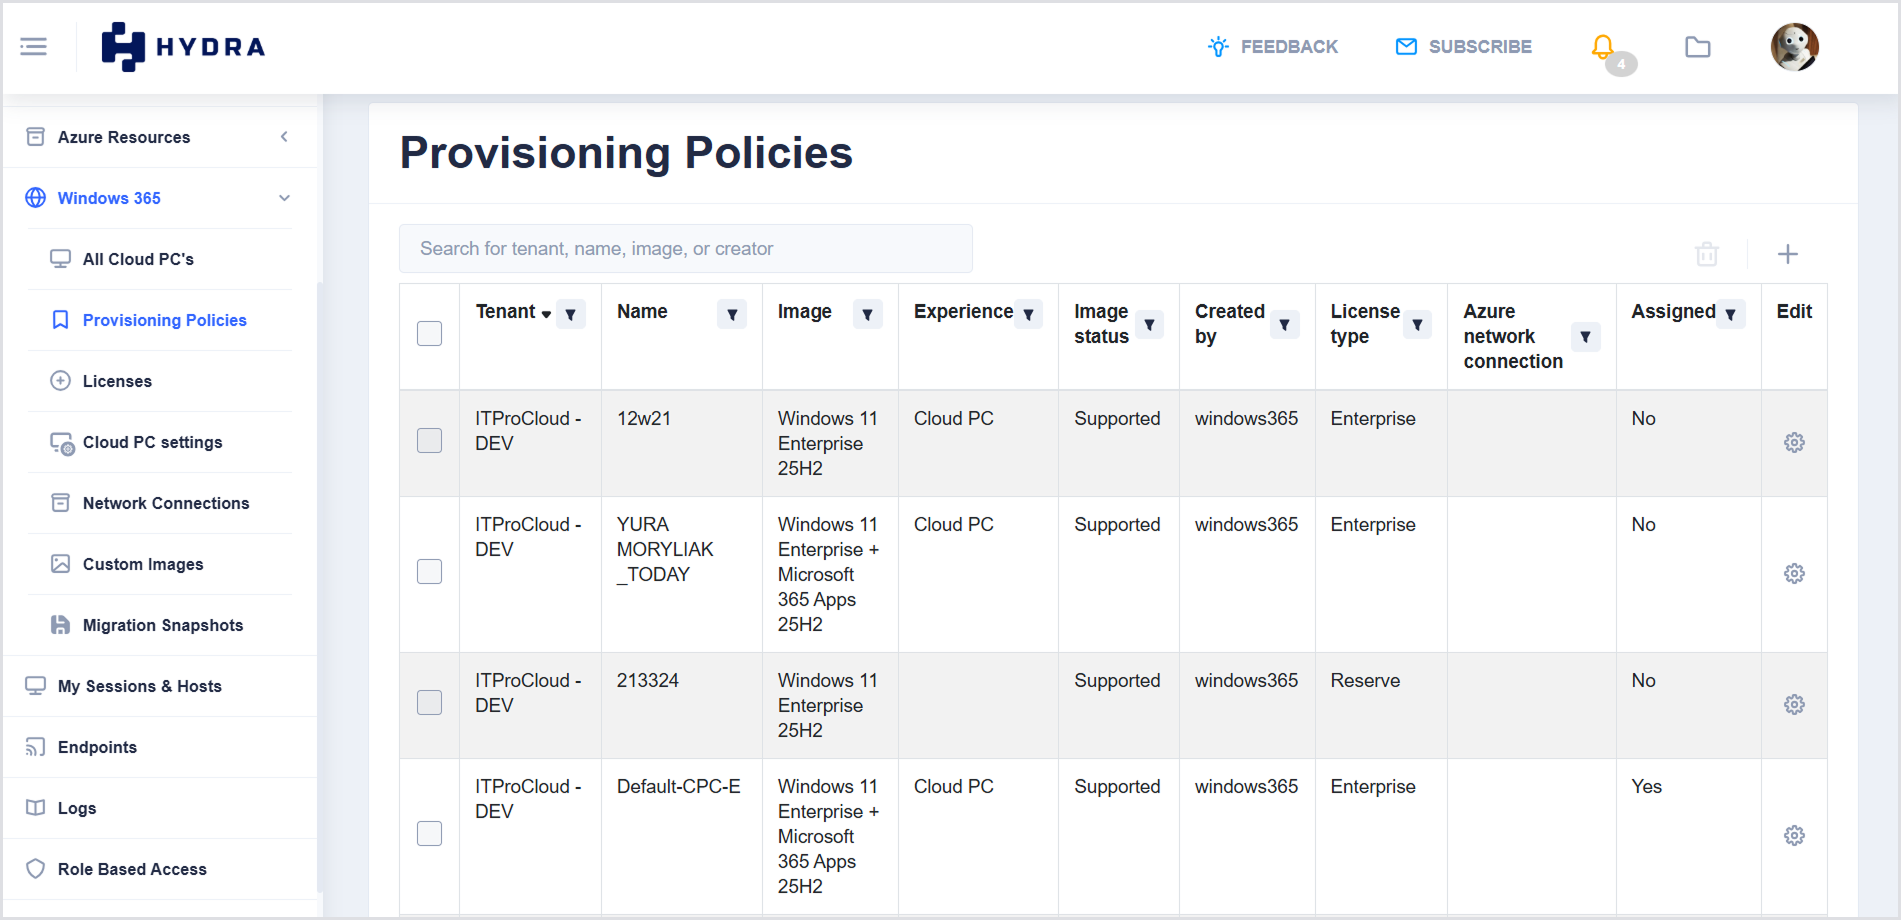This screenshot has width=1901, height=920.
Task: Open the notifications bell
Action: pyautogui.click(x=1603, y=47)
